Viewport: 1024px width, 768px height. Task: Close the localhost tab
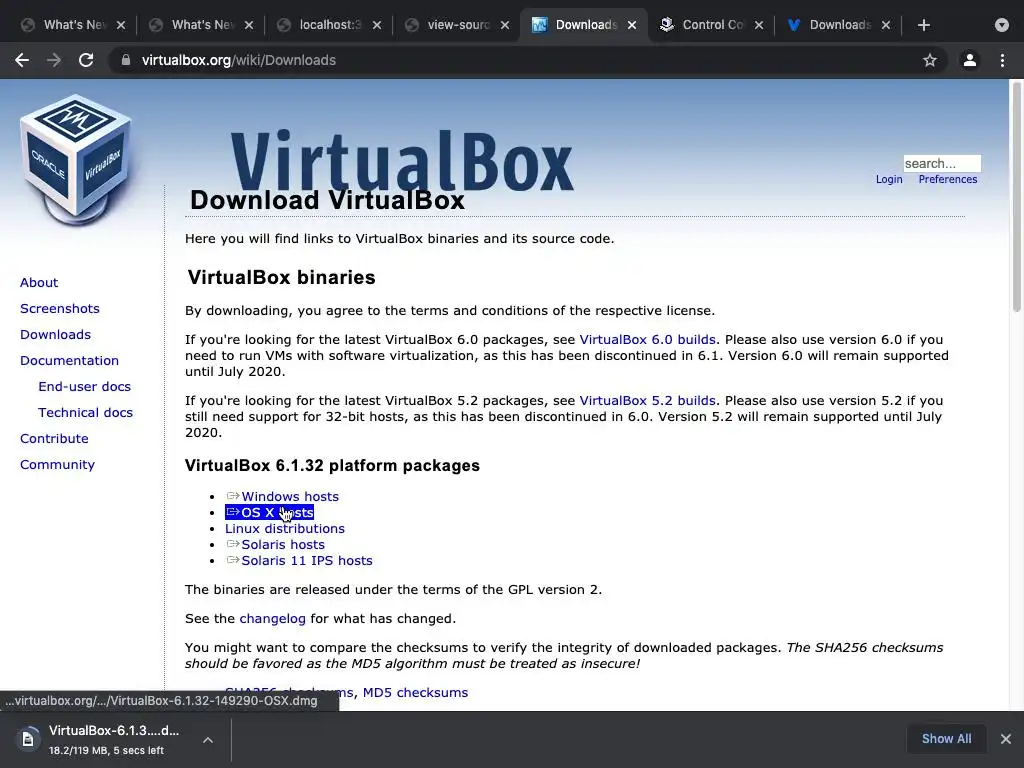coord(377,25)
